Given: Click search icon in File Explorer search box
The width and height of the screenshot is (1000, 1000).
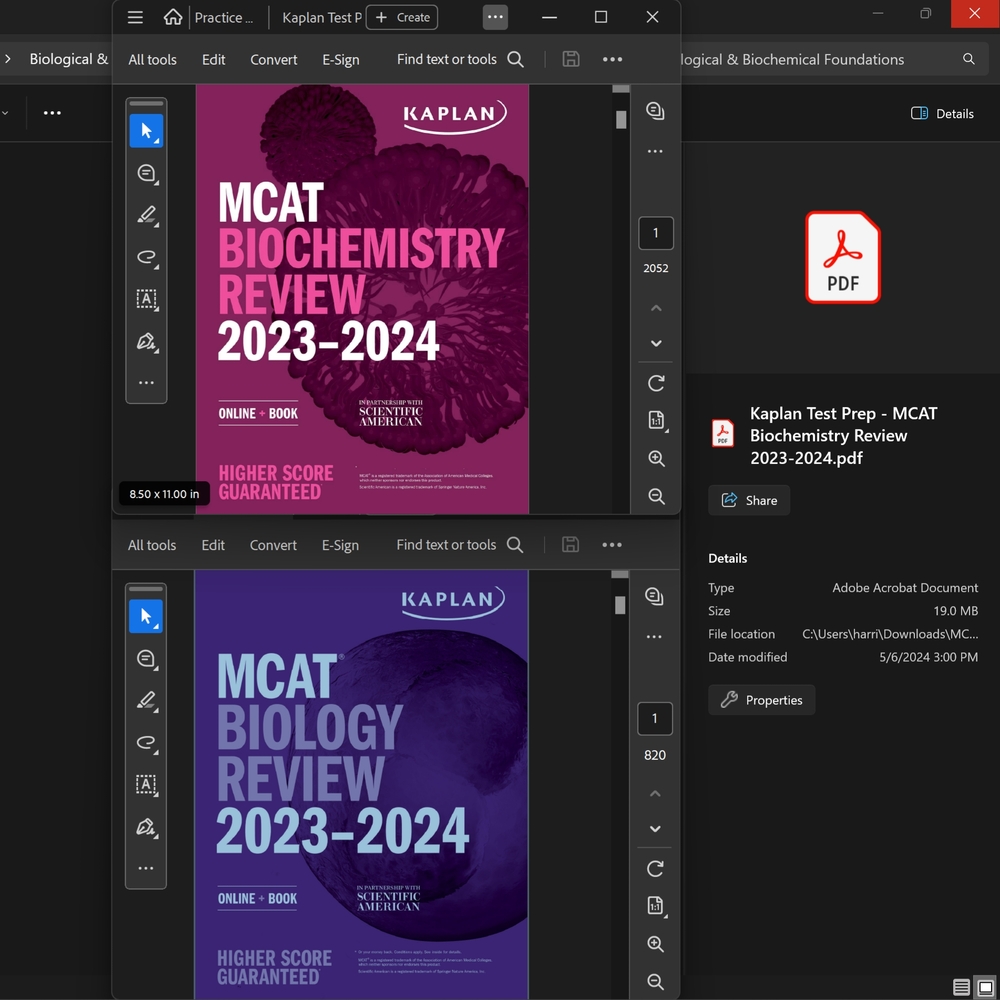Looking at the screenshot, I should click(x=968, y=59).
